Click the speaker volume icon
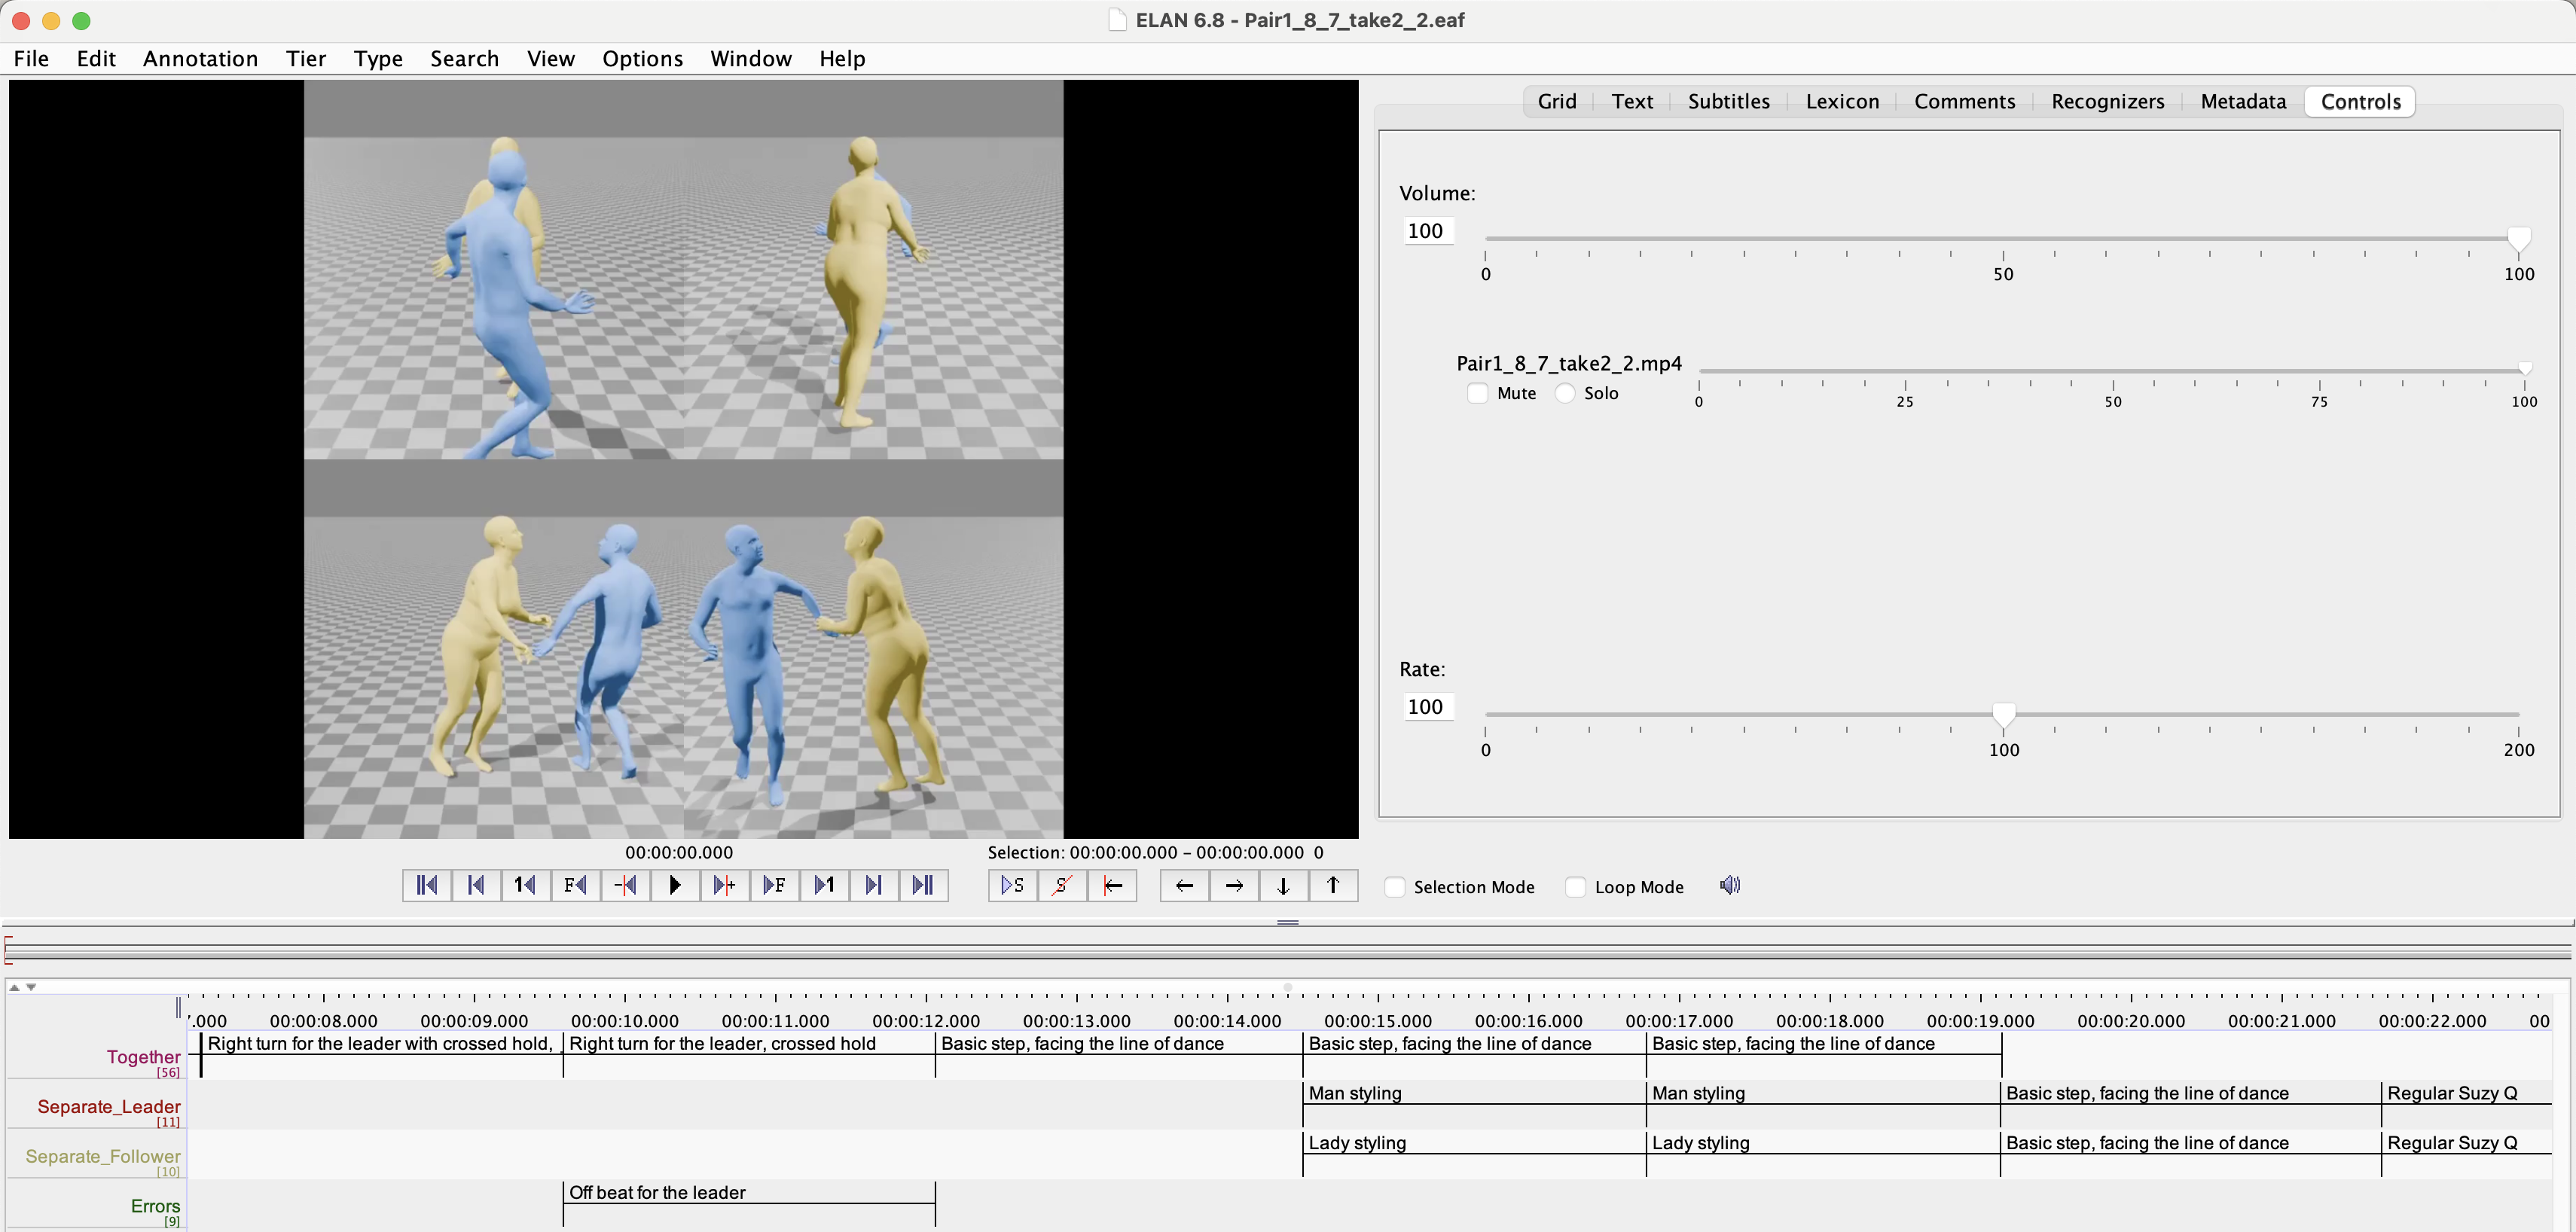 tap(1730, 885)
